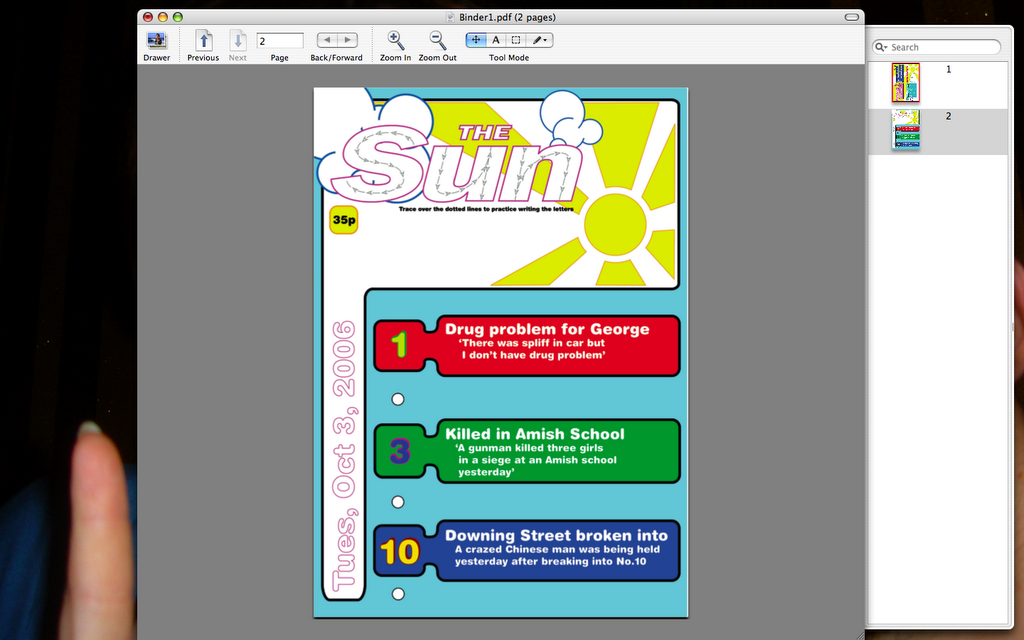Zoom Out of the document
Screen dimensions: 1024x640
pos(438,40)
